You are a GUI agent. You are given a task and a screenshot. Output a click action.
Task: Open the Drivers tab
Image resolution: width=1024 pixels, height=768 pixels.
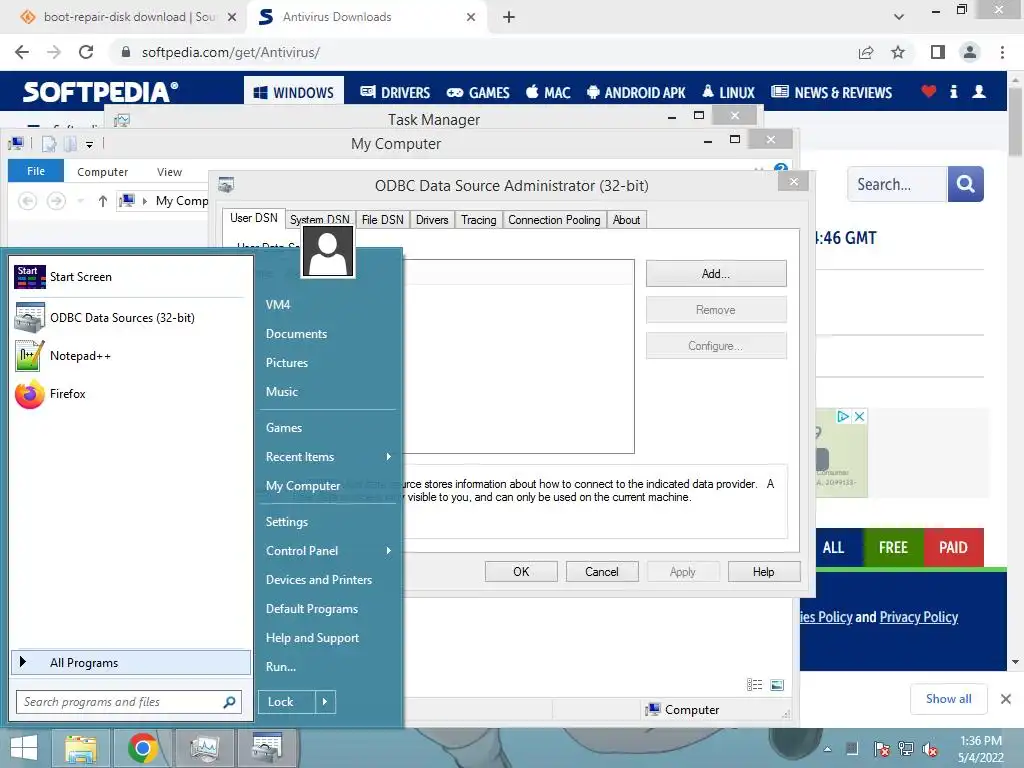tap(432, 220)
